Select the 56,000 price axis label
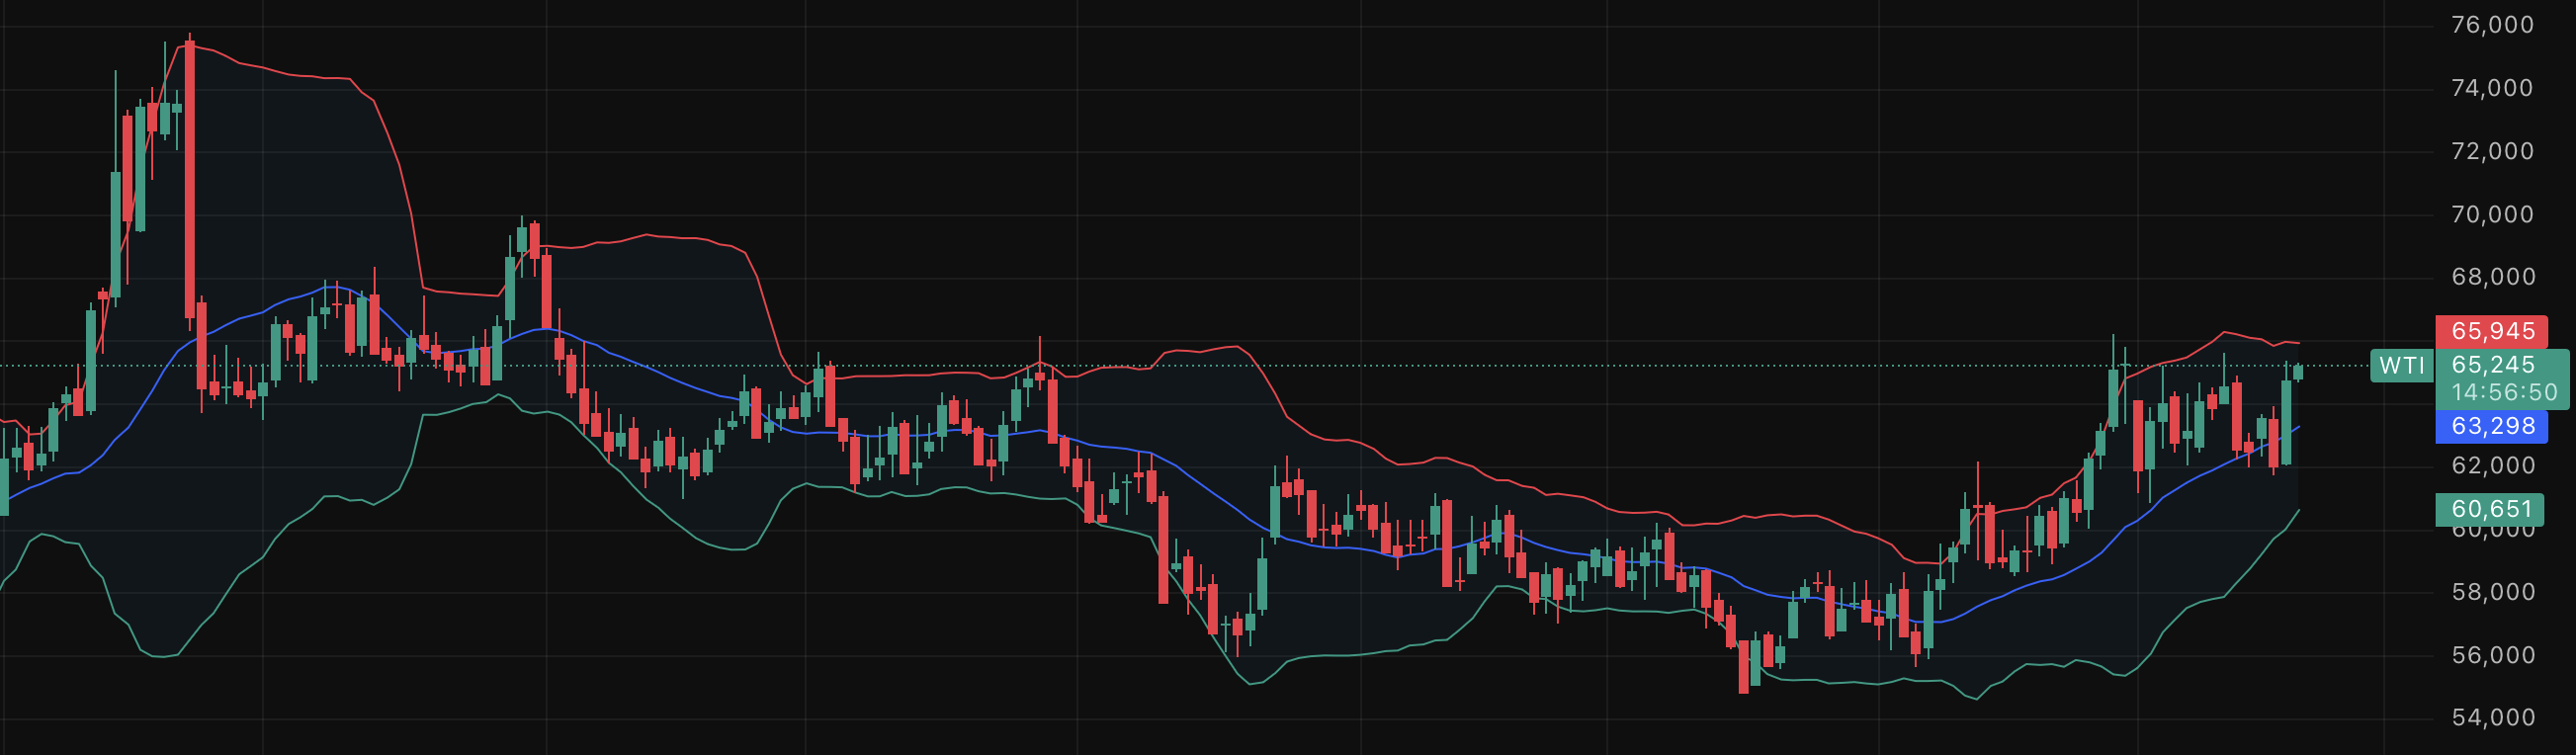The height and width of the screenshot is (755, 2576). (2492, 655)
